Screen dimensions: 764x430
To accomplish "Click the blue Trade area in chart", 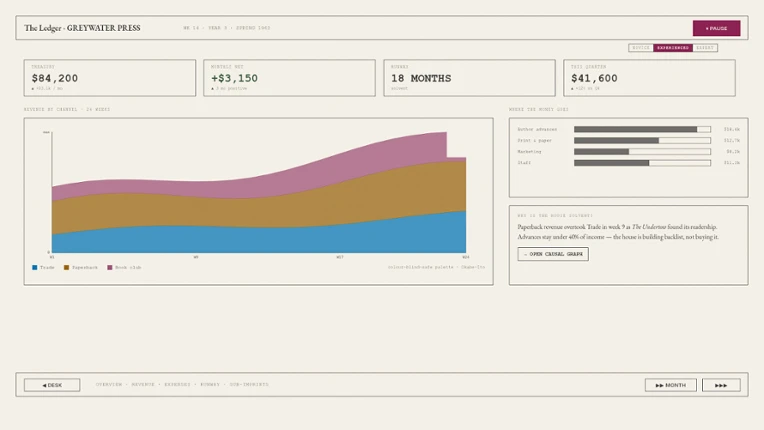I will coord(258,241).
